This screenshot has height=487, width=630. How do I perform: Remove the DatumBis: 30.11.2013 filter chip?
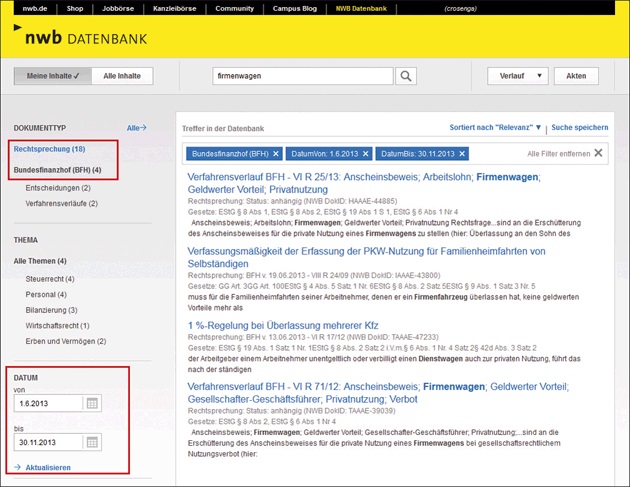tap(464, 153)
